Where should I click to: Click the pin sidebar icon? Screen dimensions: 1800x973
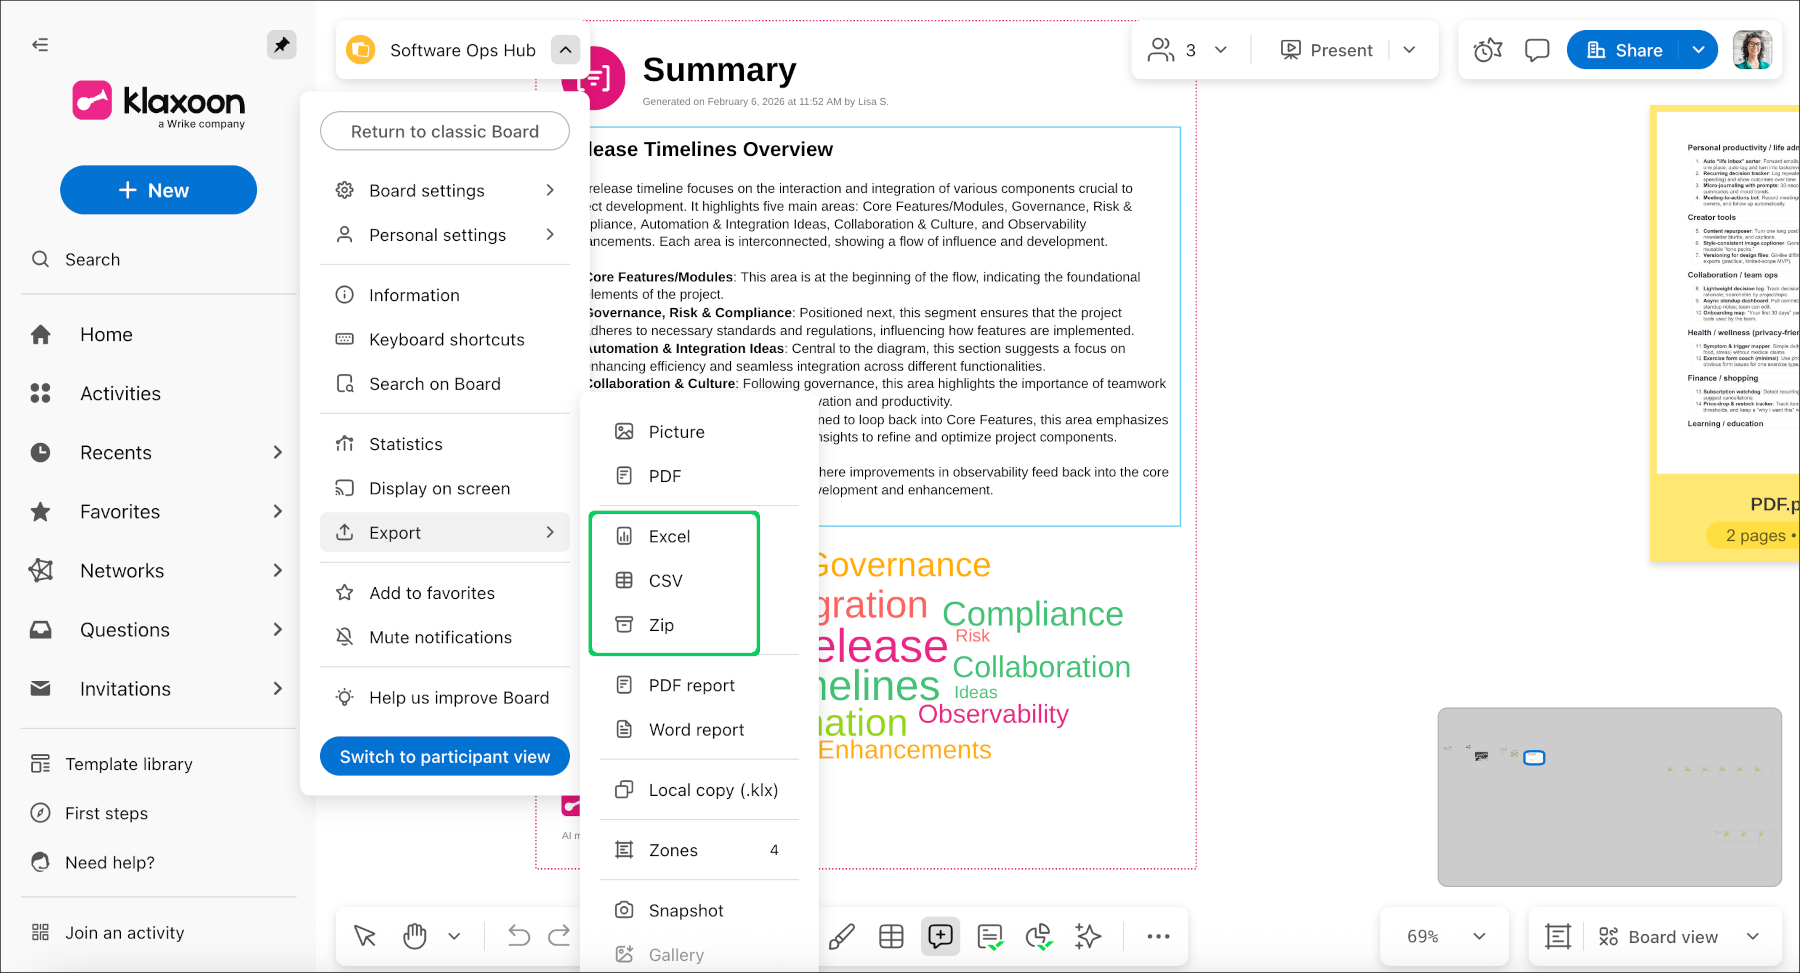click(281, 45)
